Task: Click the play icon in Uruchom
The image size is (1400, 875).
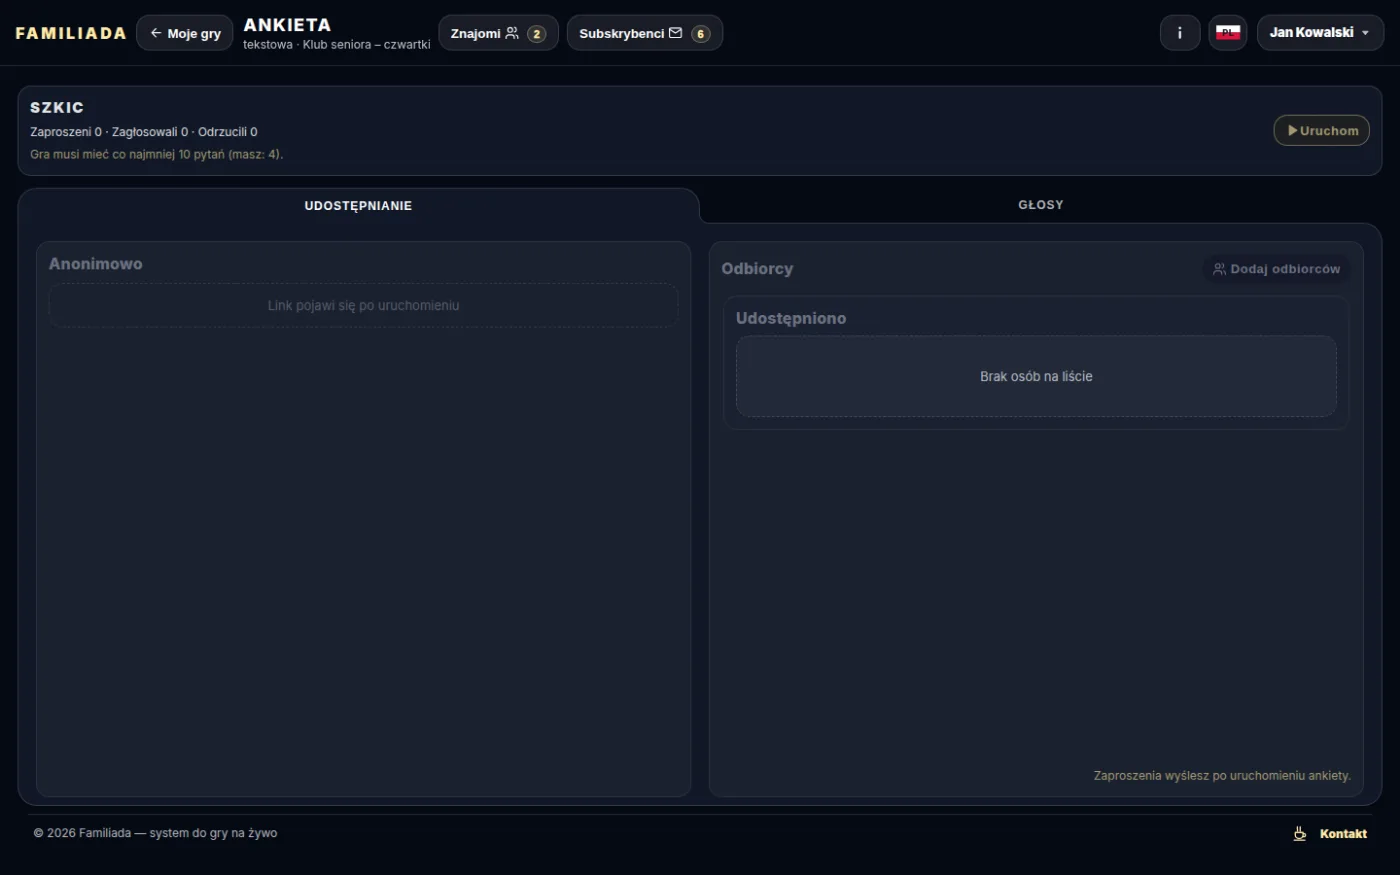Action: point(1293,131)
